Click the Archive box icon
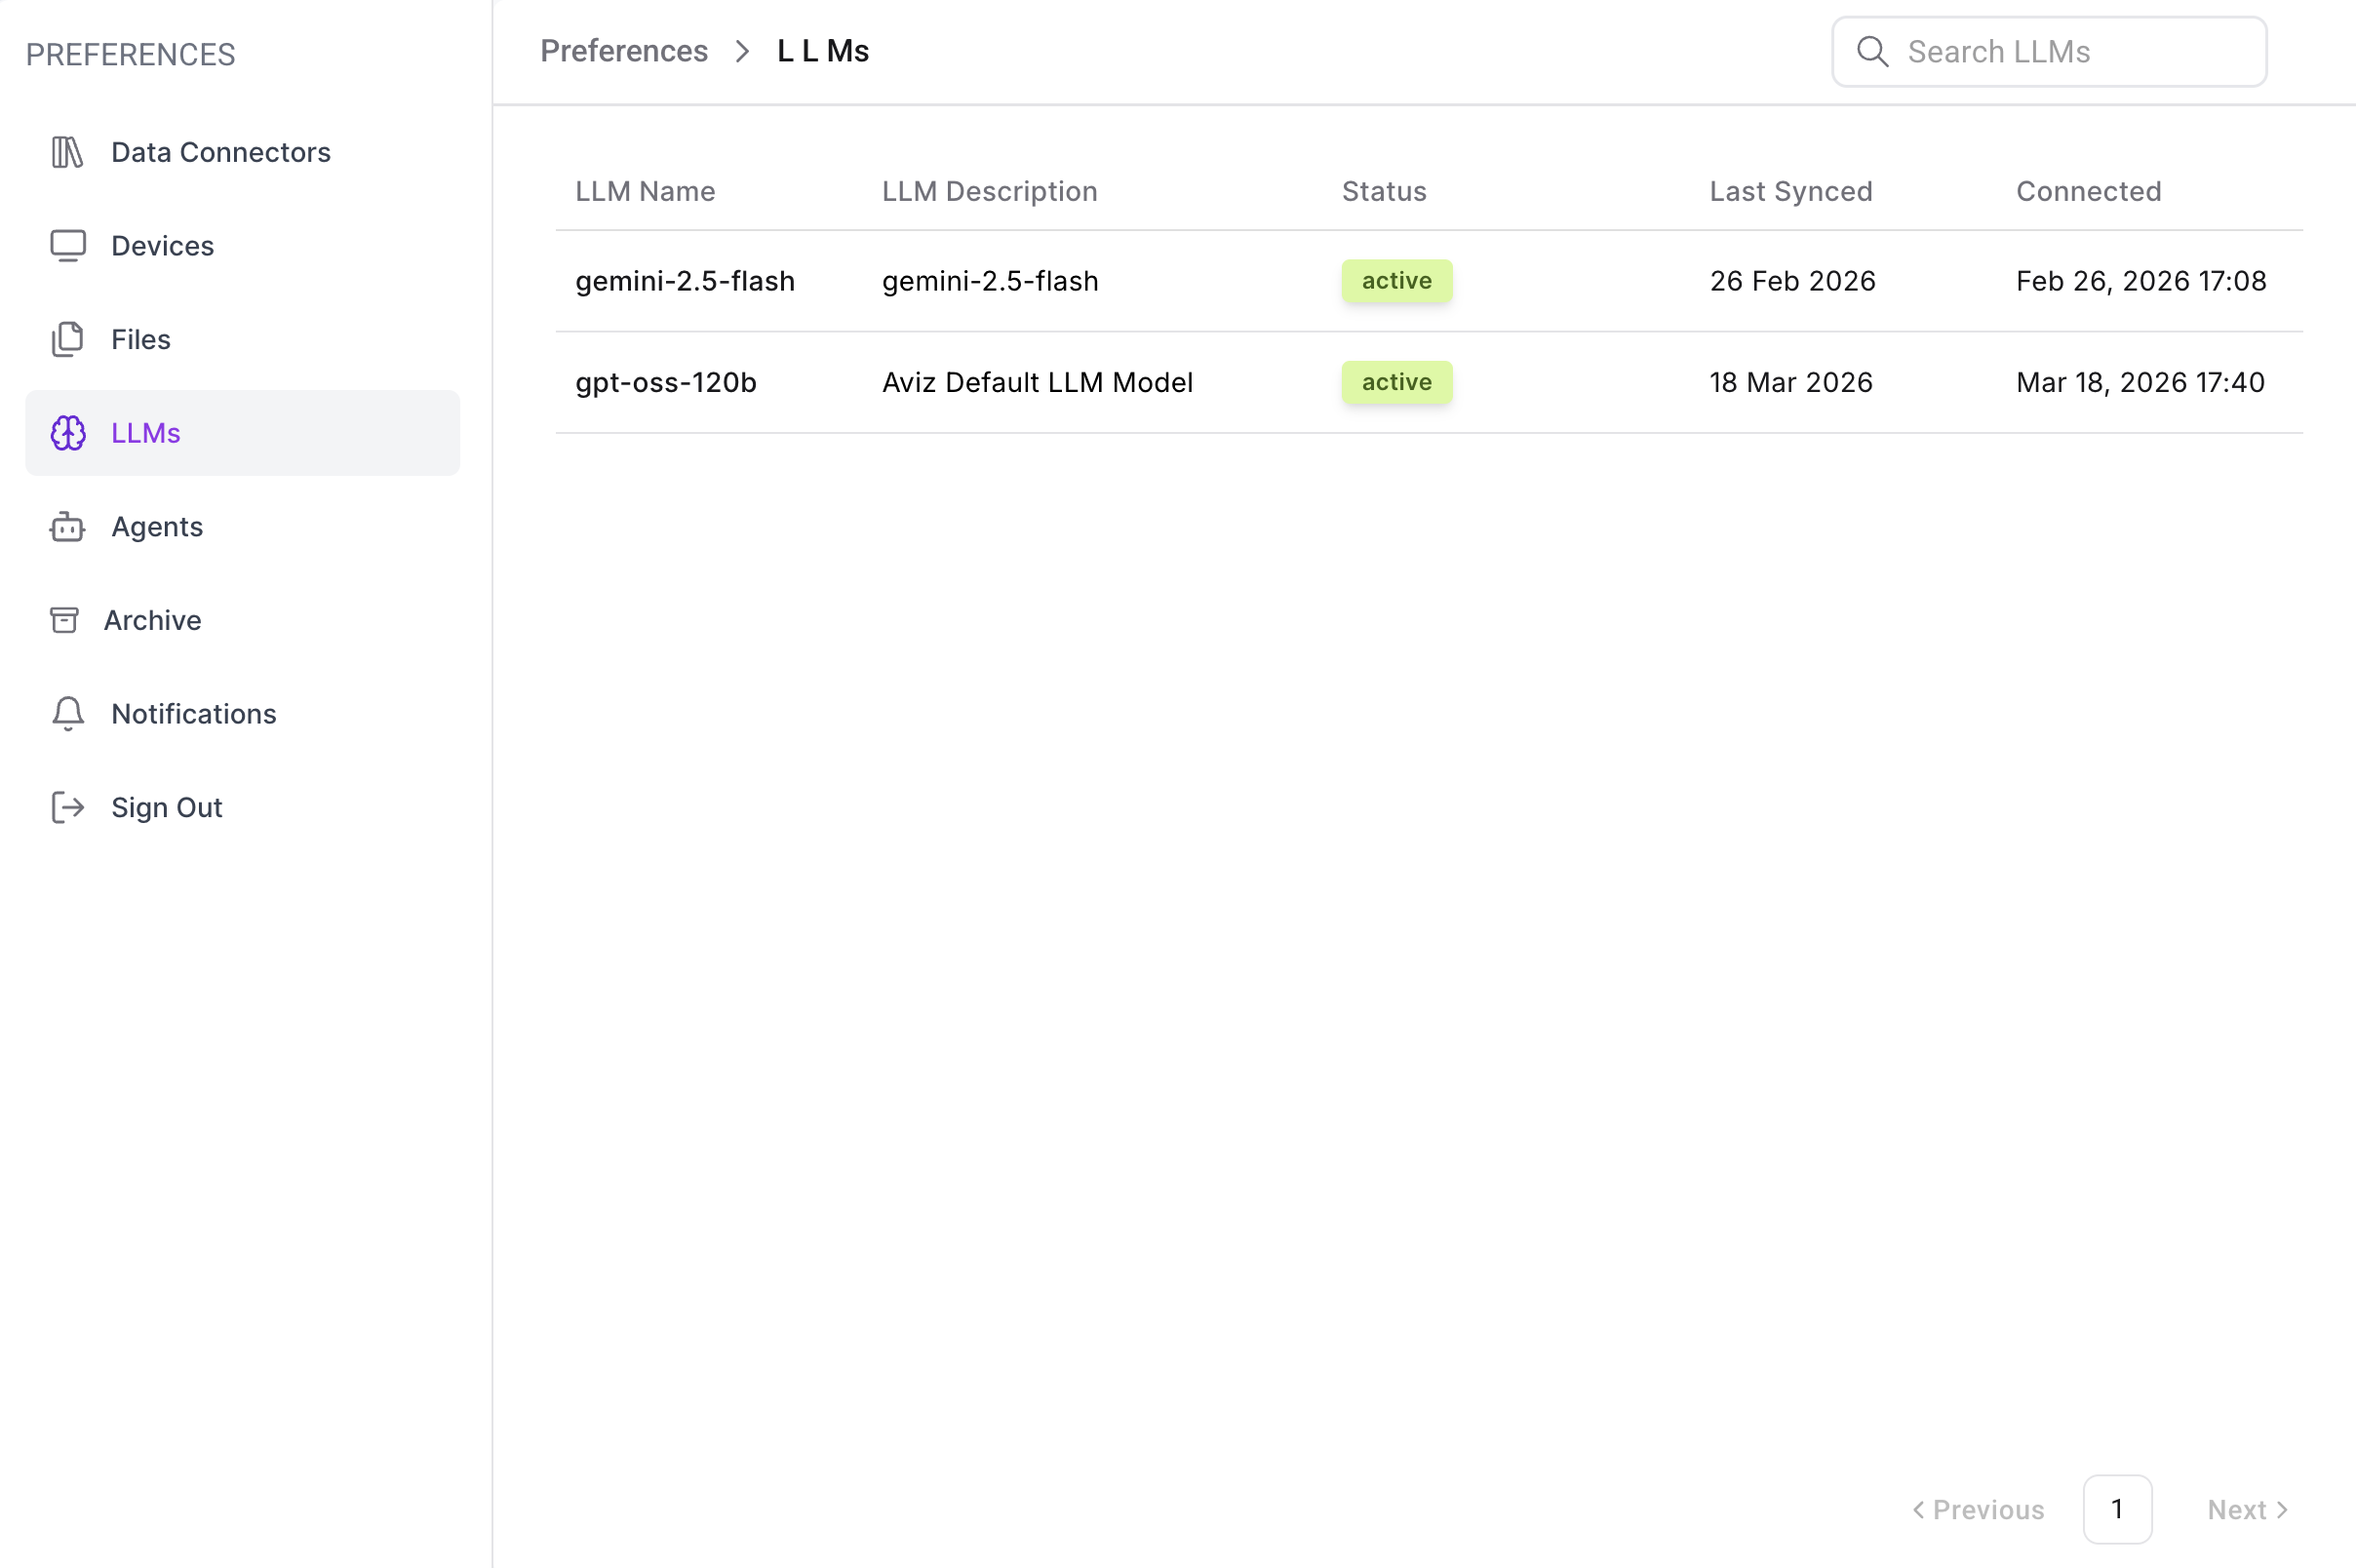2356x1568 pixels. click(64, 620)
